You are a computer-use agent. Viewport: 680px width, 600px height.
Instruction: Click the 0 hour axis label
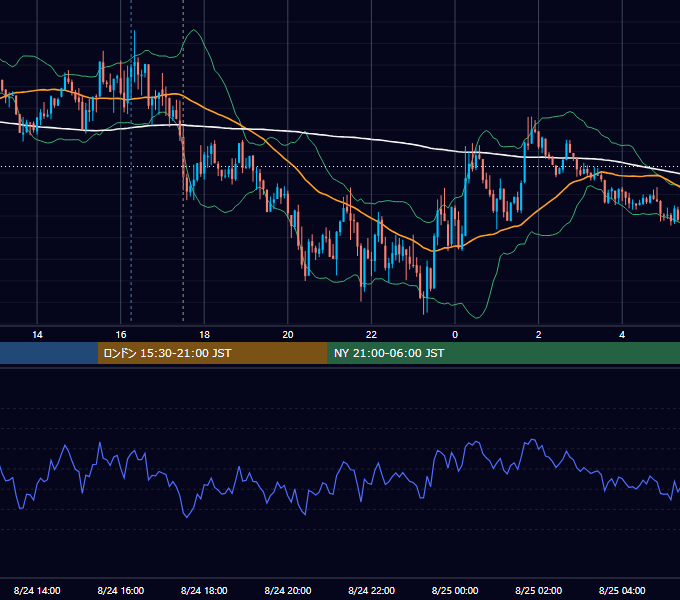click(x=455, y=335)
